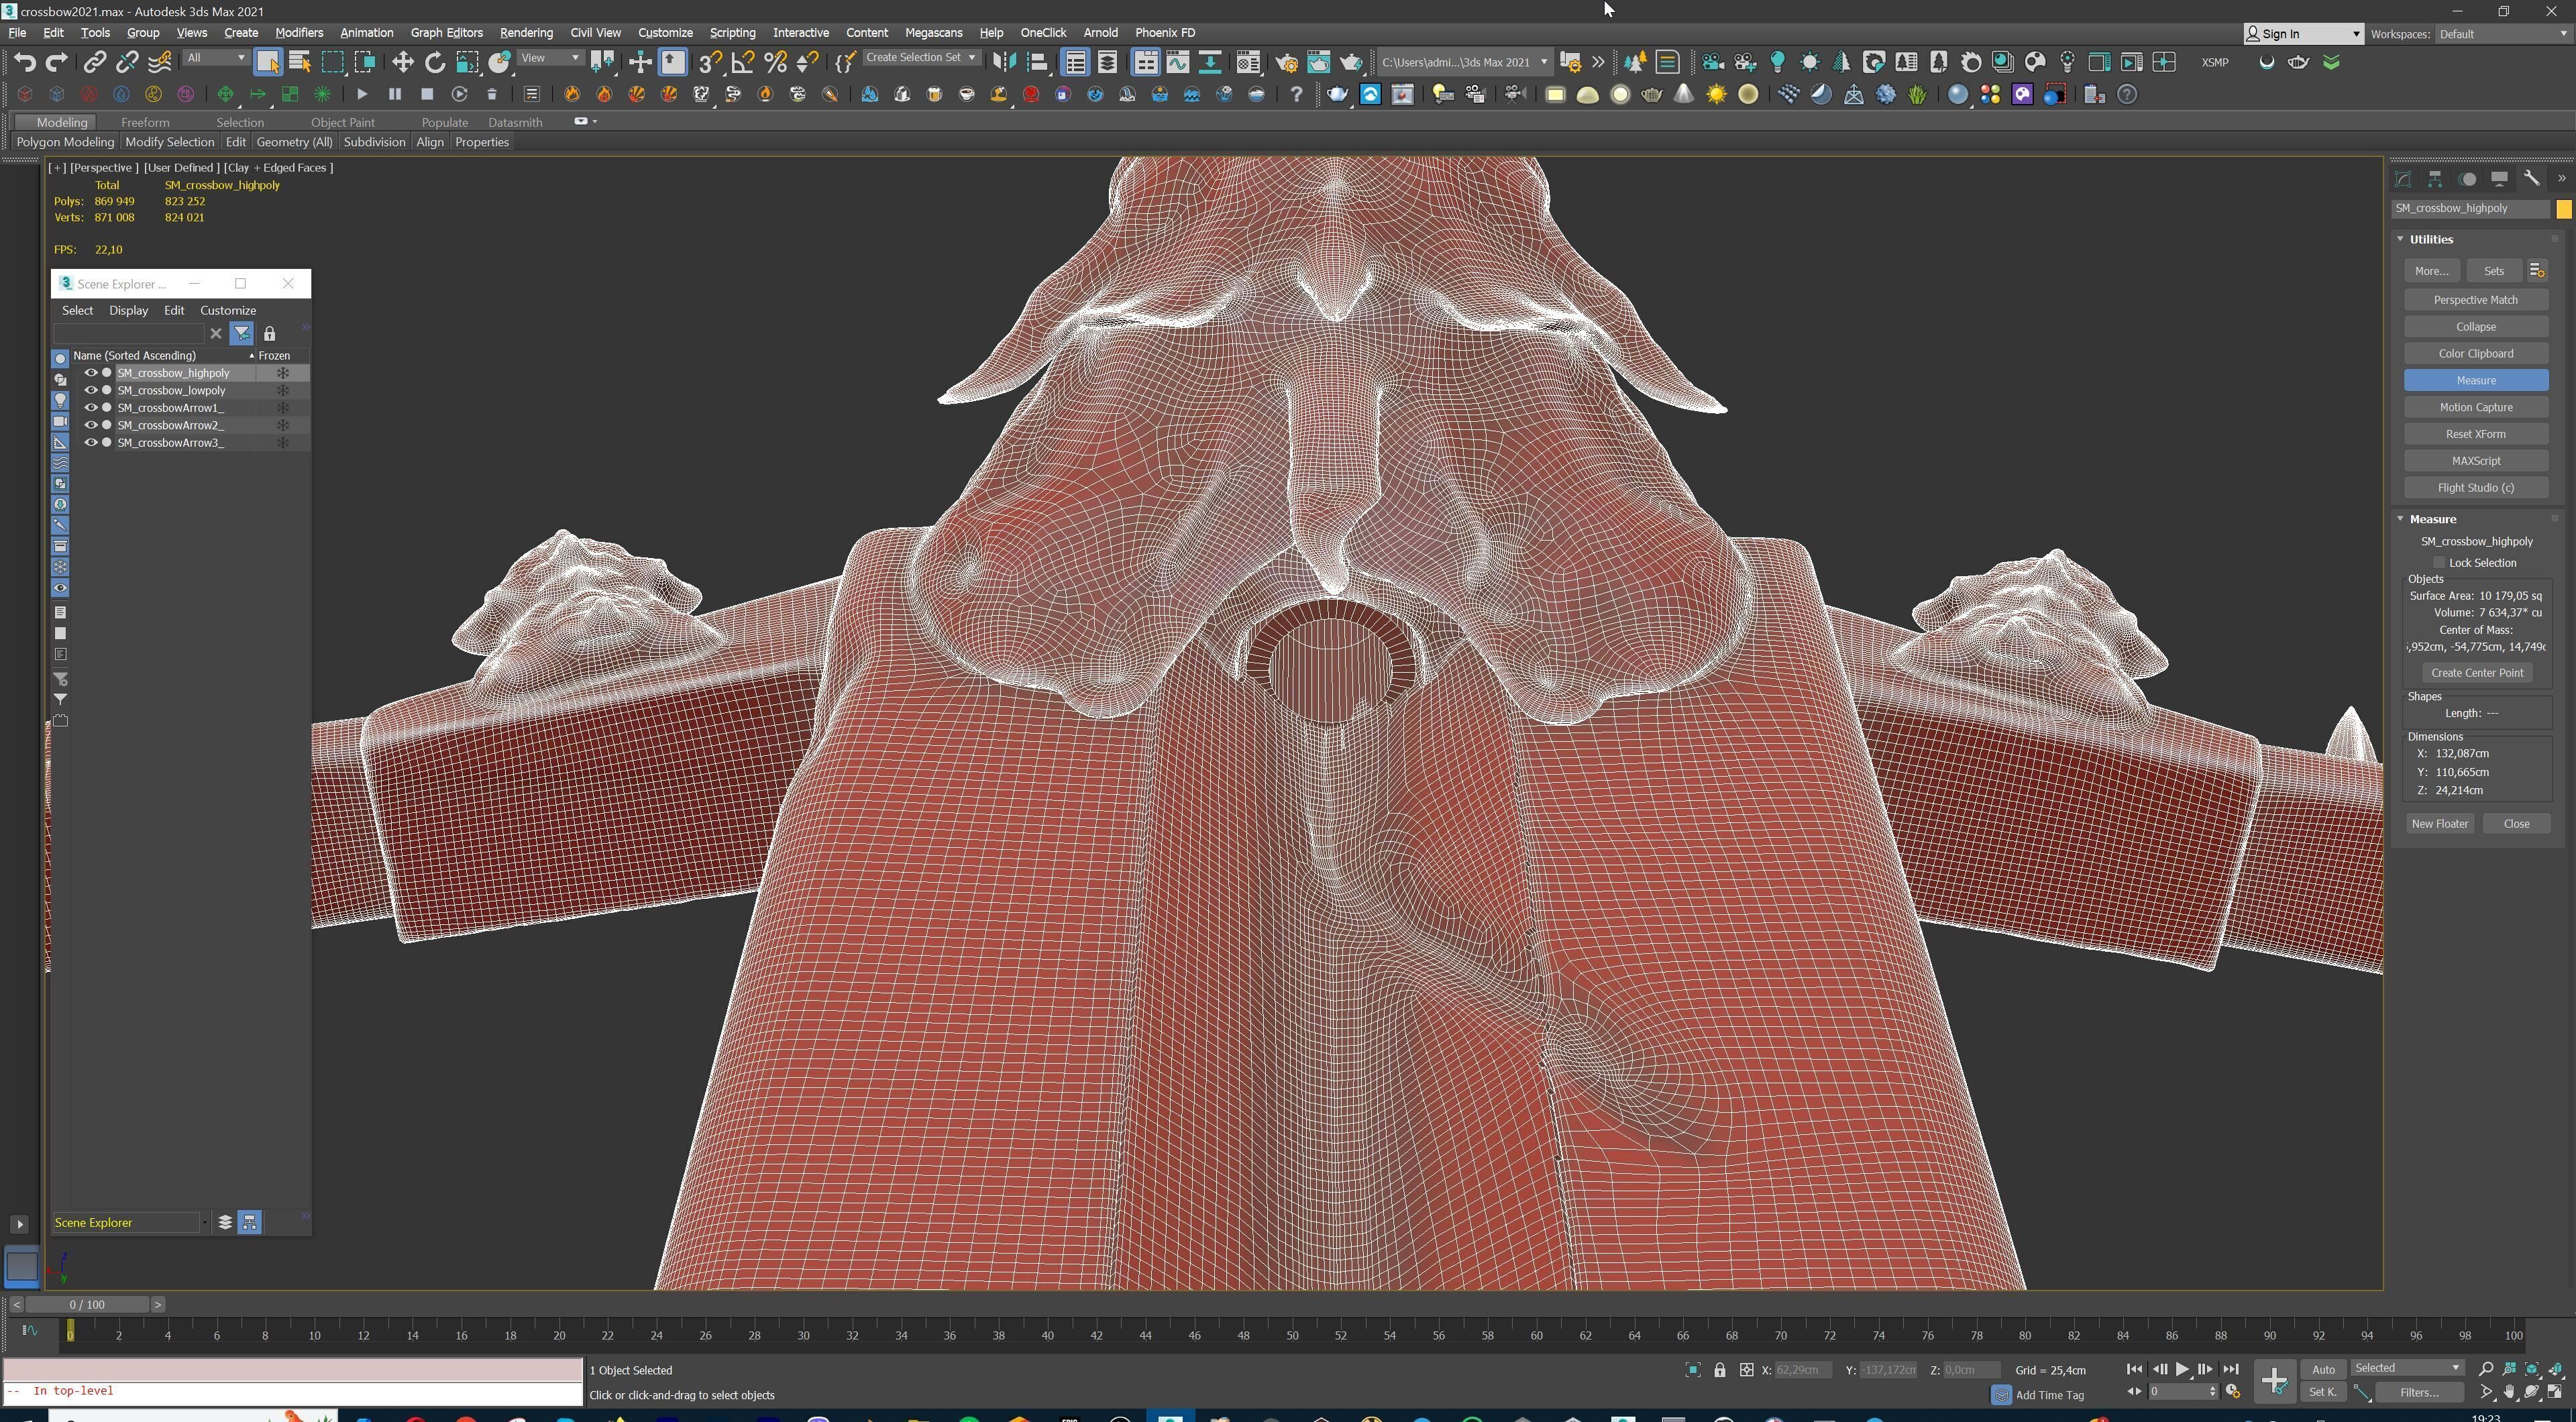Viewport: 2576px width, 1422px height.
Task: Click the Play Animation button
Action: [x=2182, y=1370]
